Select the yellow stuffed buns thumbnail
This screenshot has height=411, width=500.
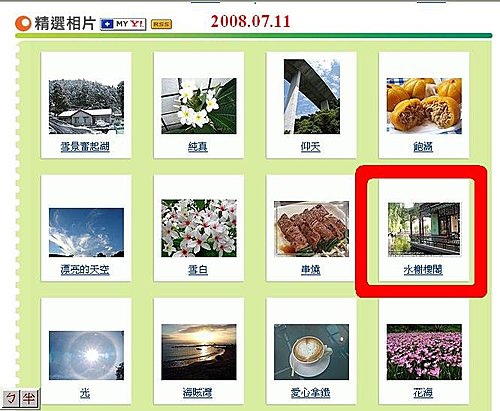[424, 106]
